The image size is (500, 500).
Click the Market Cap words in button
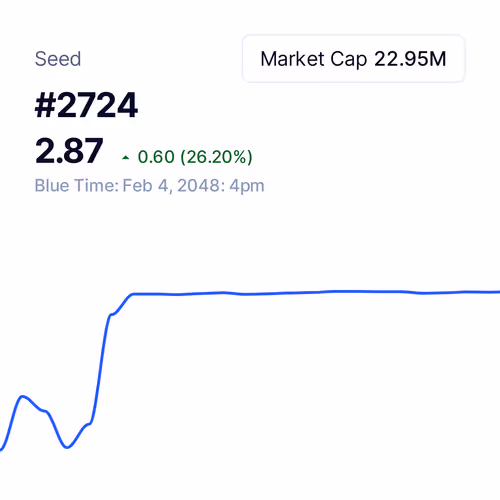(x=314, y=59)
